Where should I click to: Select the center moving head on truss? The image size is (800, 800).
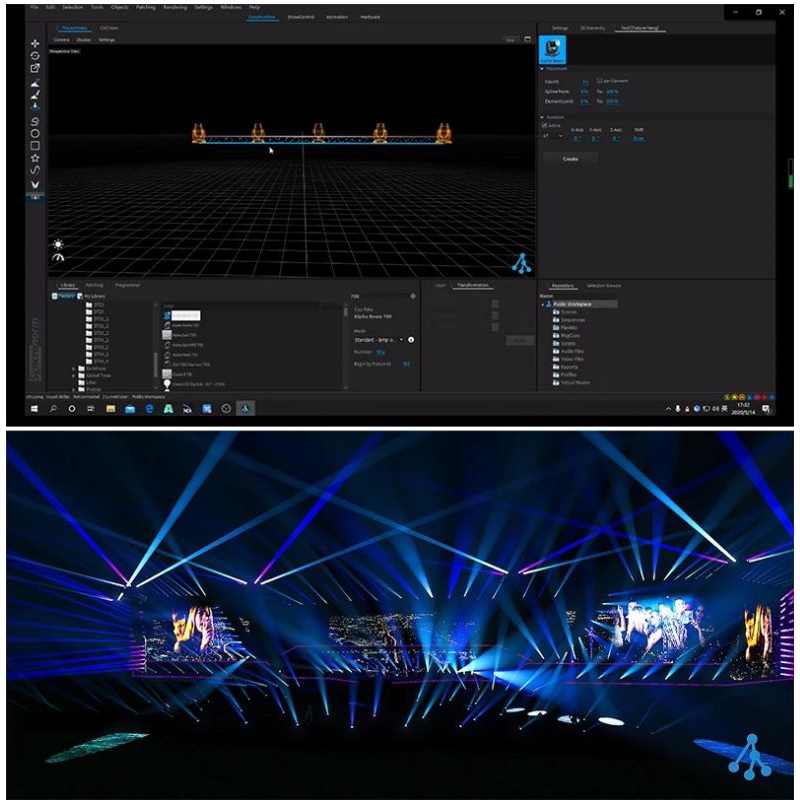318,132
